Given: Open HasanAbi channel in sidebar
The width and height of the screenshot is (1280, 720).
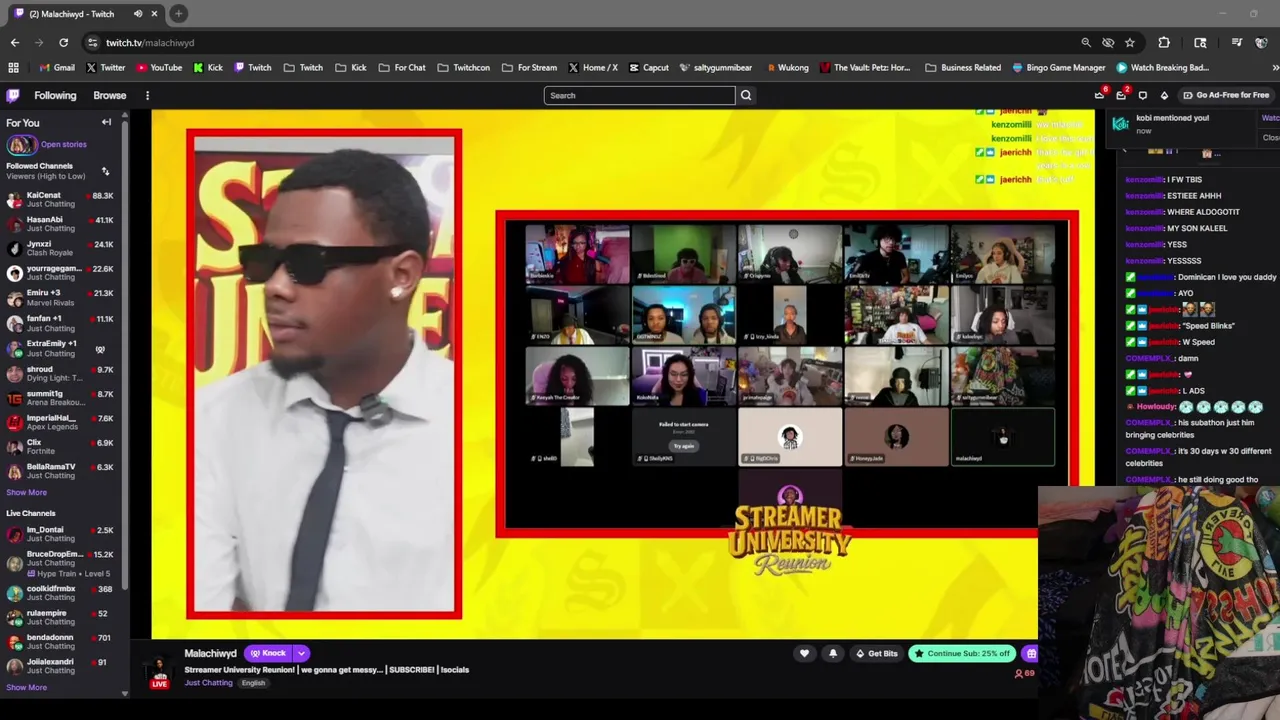Looking at the screenshot, I should 60,224.
